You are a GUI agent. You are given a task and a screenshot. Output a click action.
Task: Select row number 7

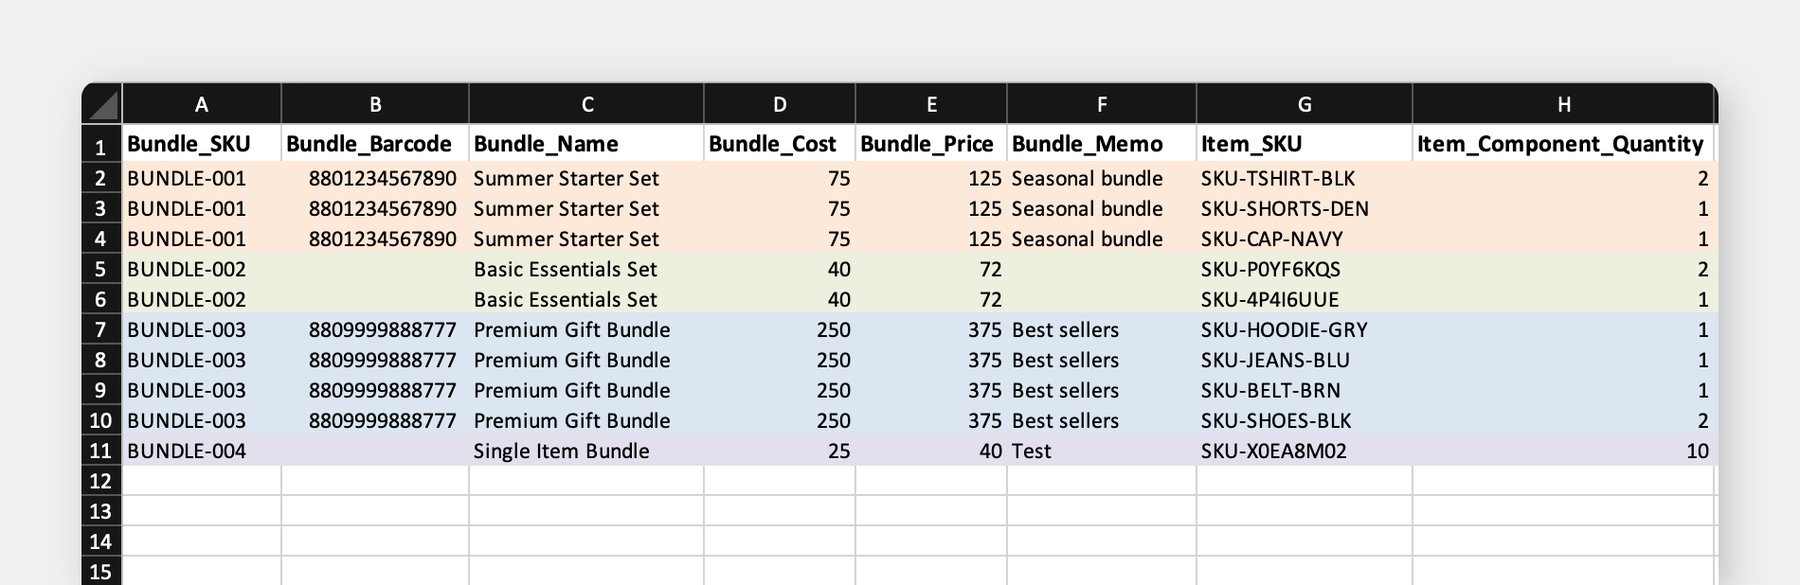(101, 329)
